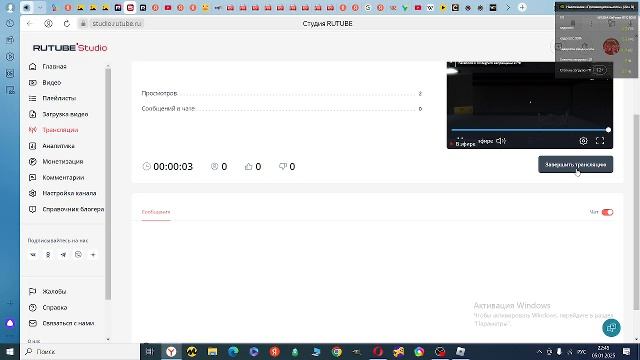
Task: Click the RUTUBE Studio logo
Action: click(70, 48)
